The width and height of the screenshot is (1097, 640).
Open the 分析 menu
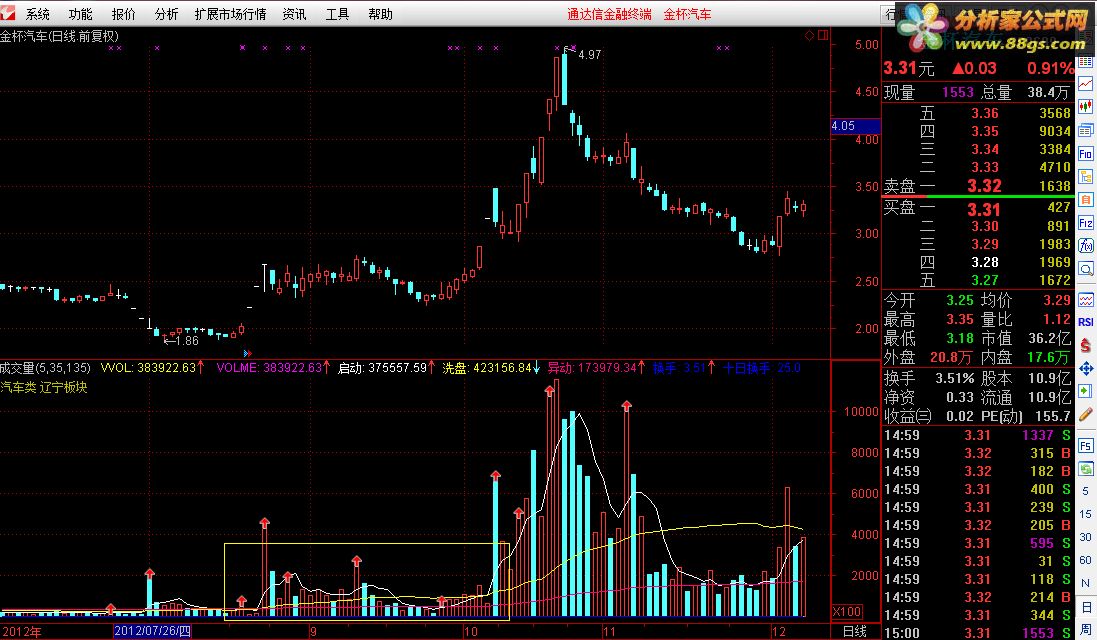tap(167, 14)
